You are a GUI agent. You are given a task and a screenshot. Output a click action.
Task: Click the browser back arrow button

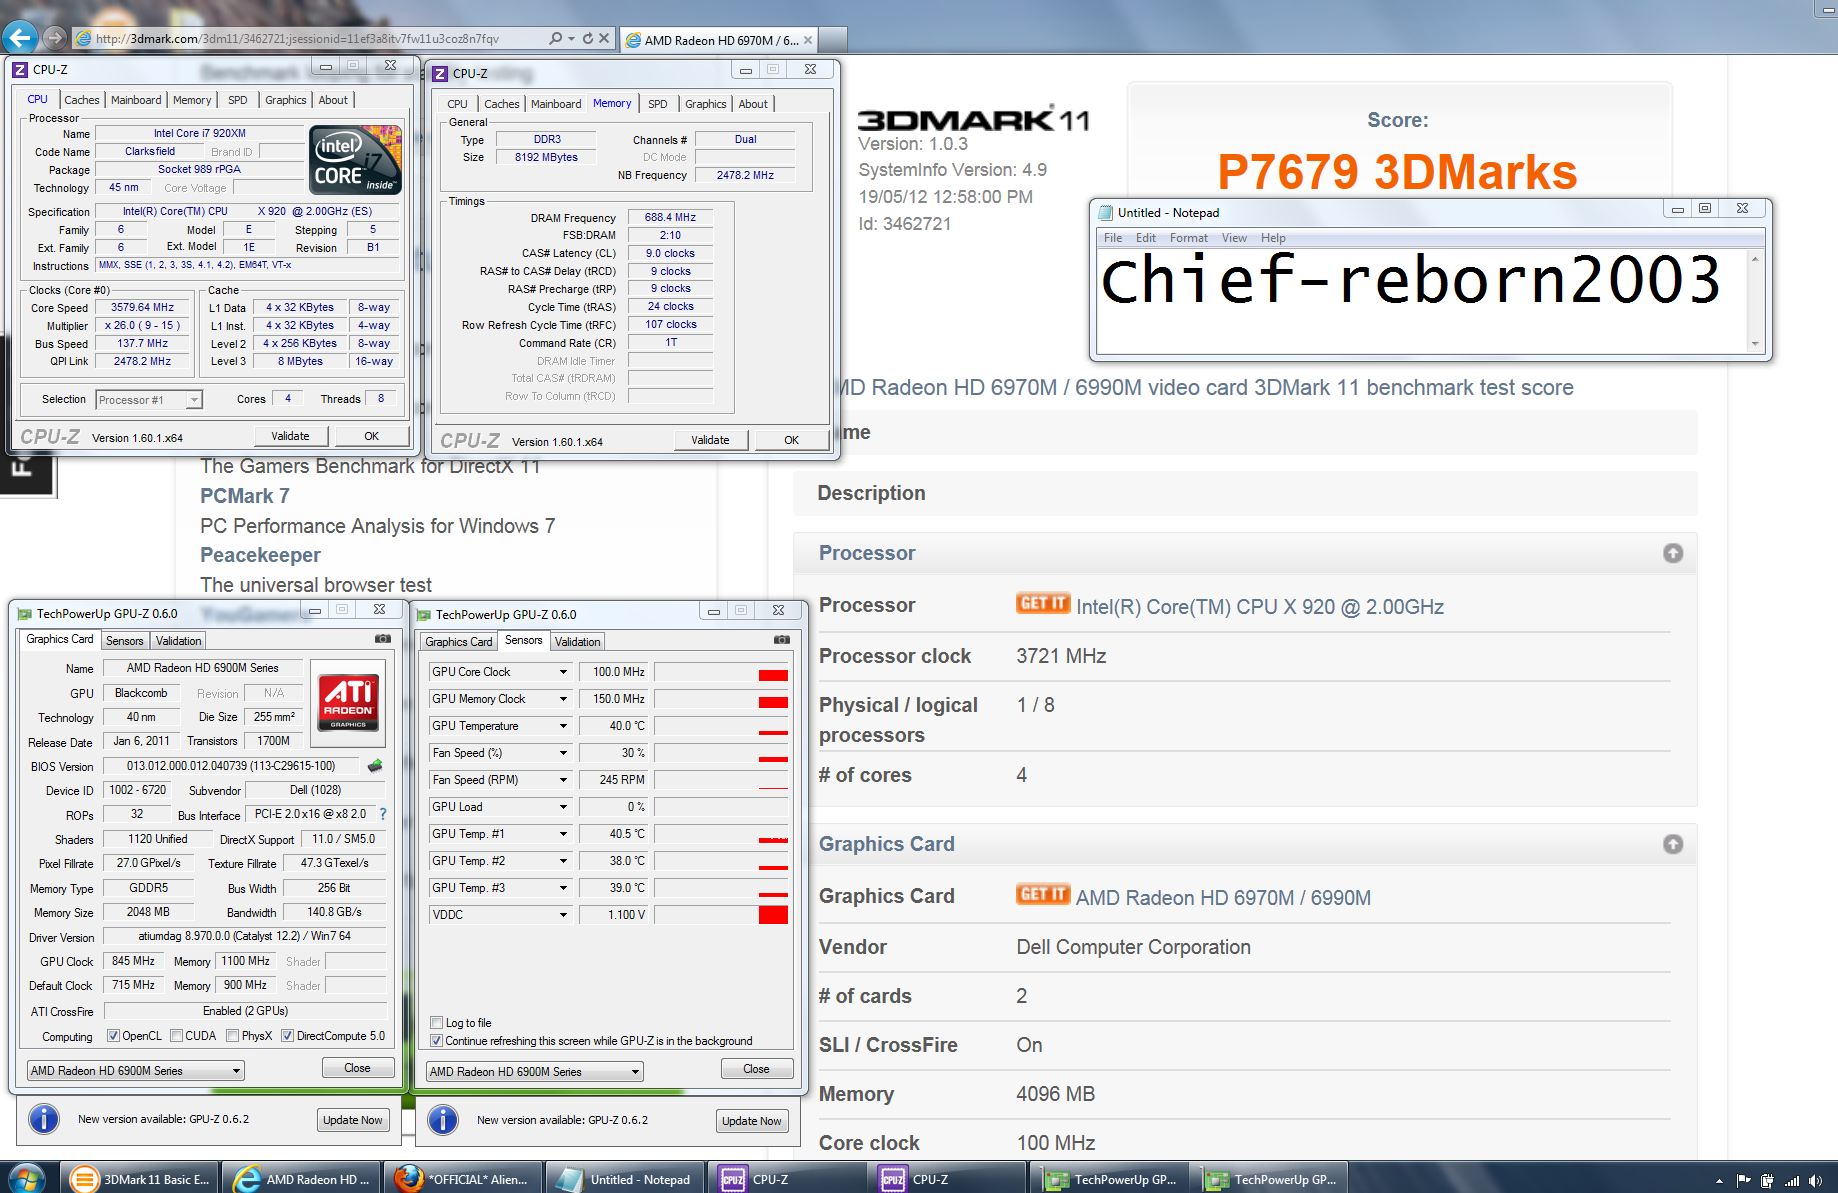[20, 38]
